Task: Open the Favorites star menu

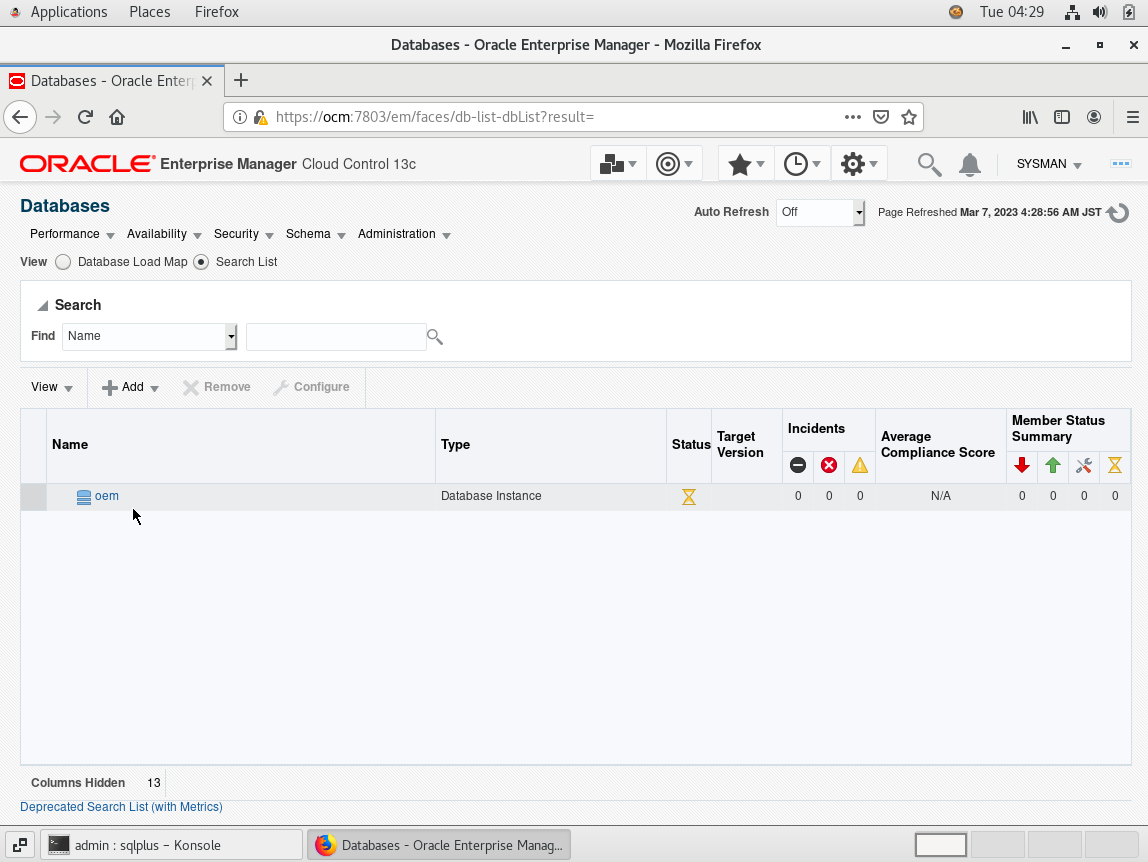Action: 746,164
